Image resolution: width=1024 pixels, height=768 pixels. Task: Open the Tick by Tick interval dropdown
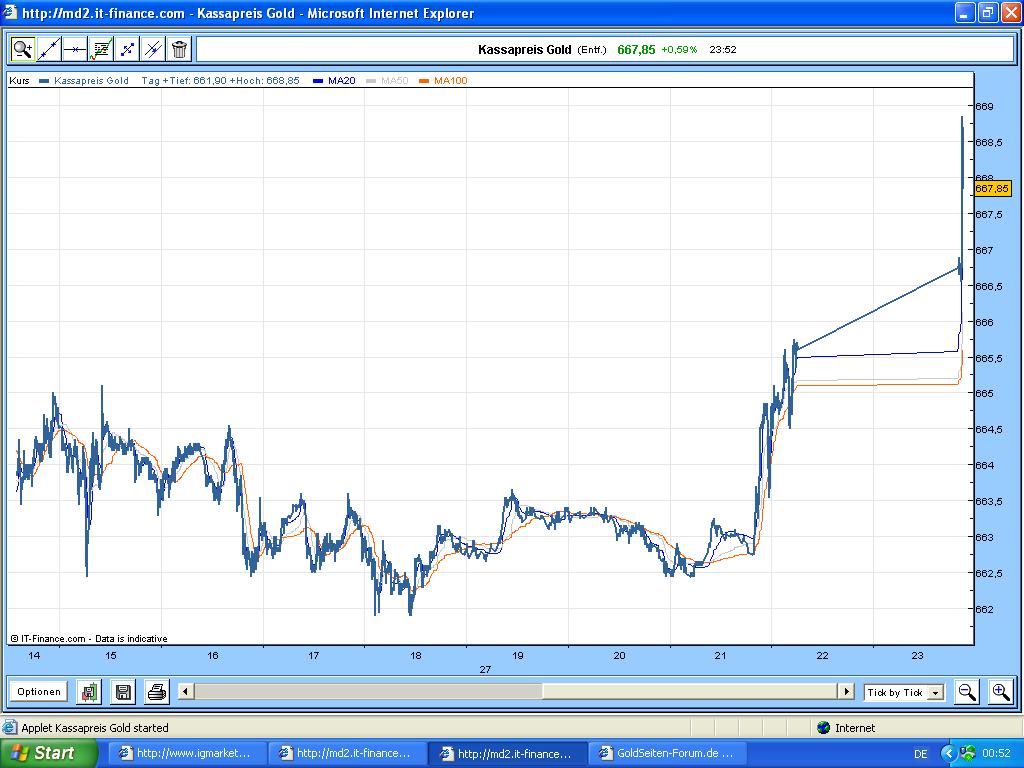[x=904, y=692]
